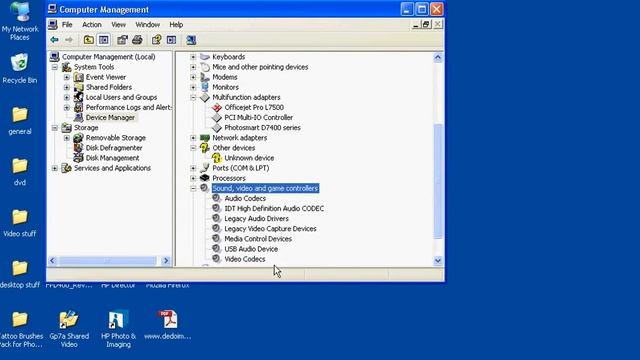Image resolution: width=640 pixels, height=360 pixels.
Task: Open the View menu
Action: pyautogui.click(x=119, y=24)
